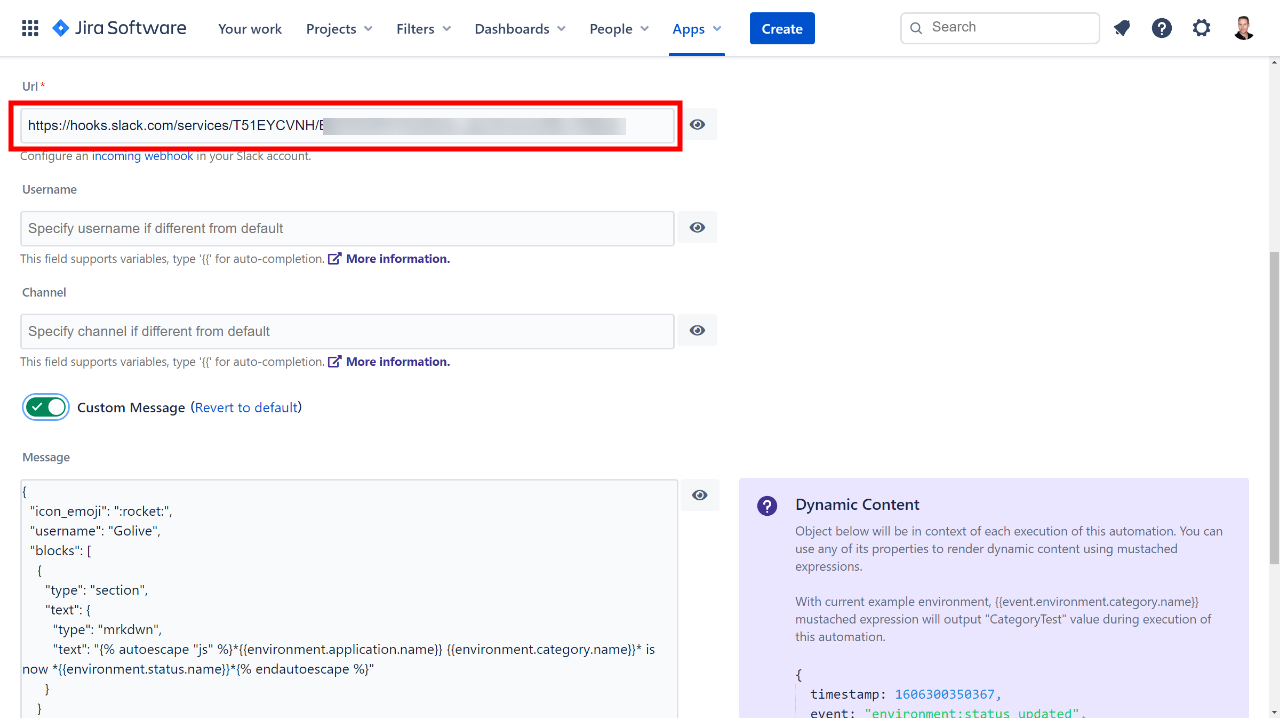Viewport: 1280px width, 720px height.
Task: Open the user profile avatar
Action: (x=1243, y=28)
